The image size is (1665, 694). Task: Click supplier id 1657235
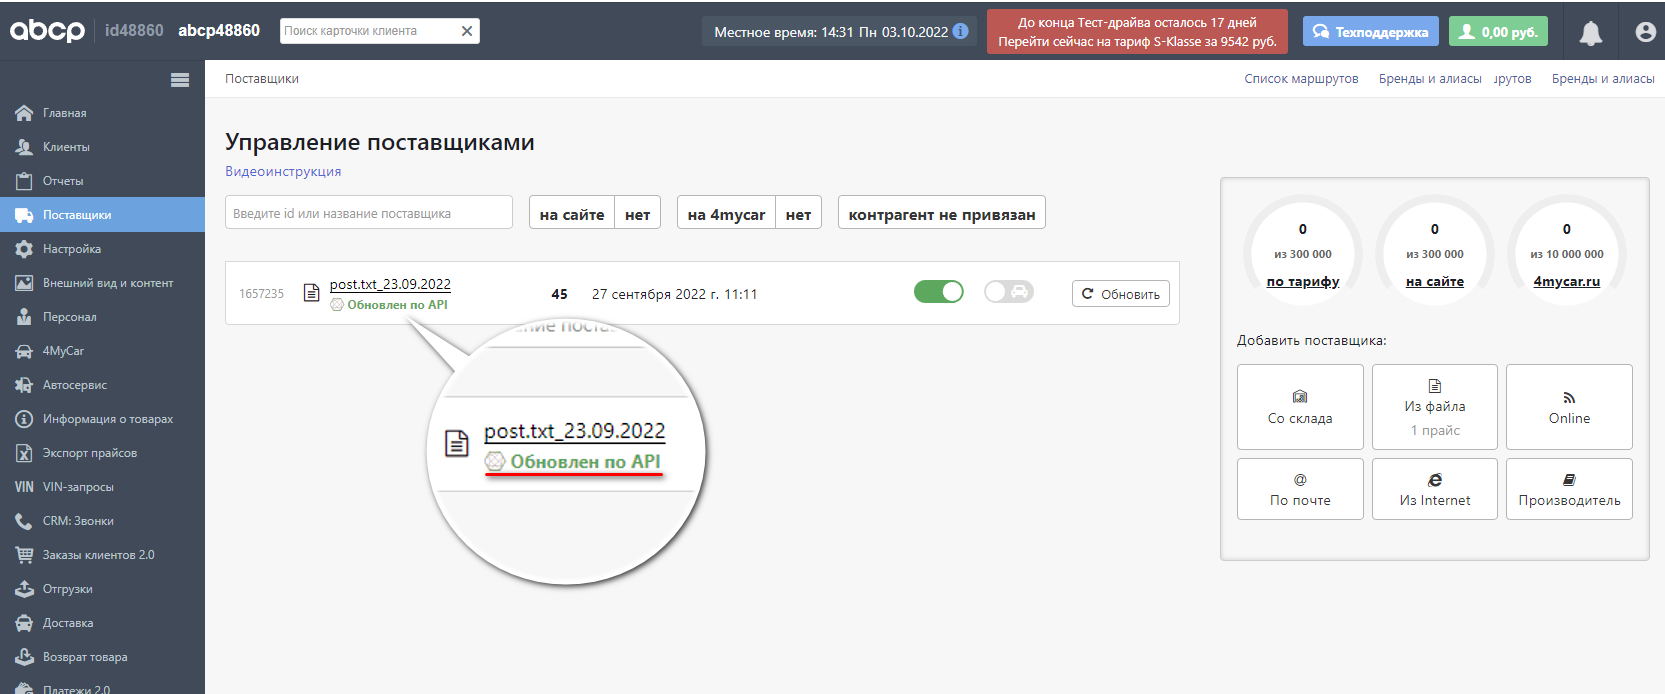point(261,294)
